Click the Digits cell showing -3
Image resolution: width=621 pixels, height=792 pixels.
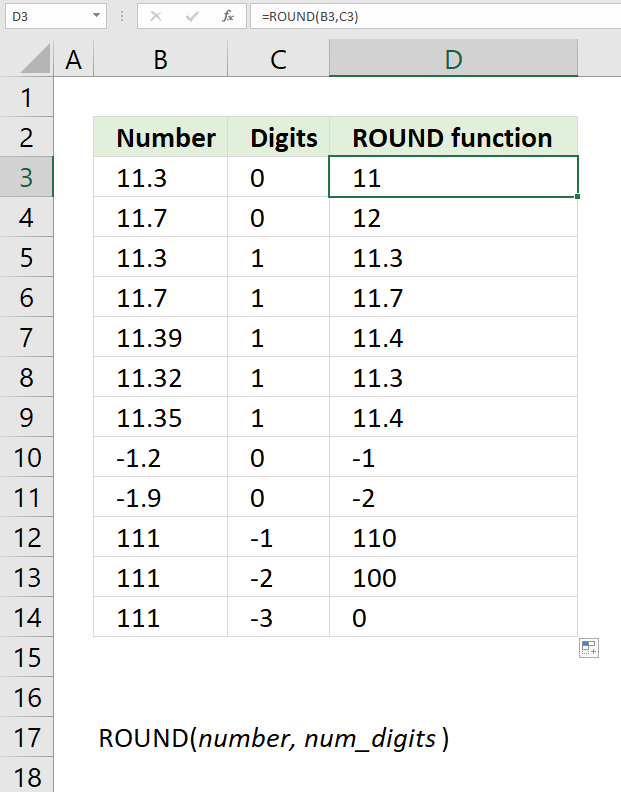[x=278, y=617]
